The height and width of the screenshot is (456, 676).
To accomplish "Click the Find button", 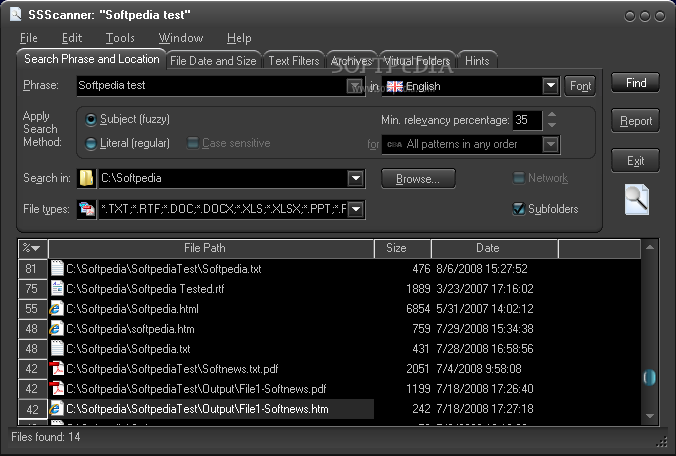I will 635,83.
